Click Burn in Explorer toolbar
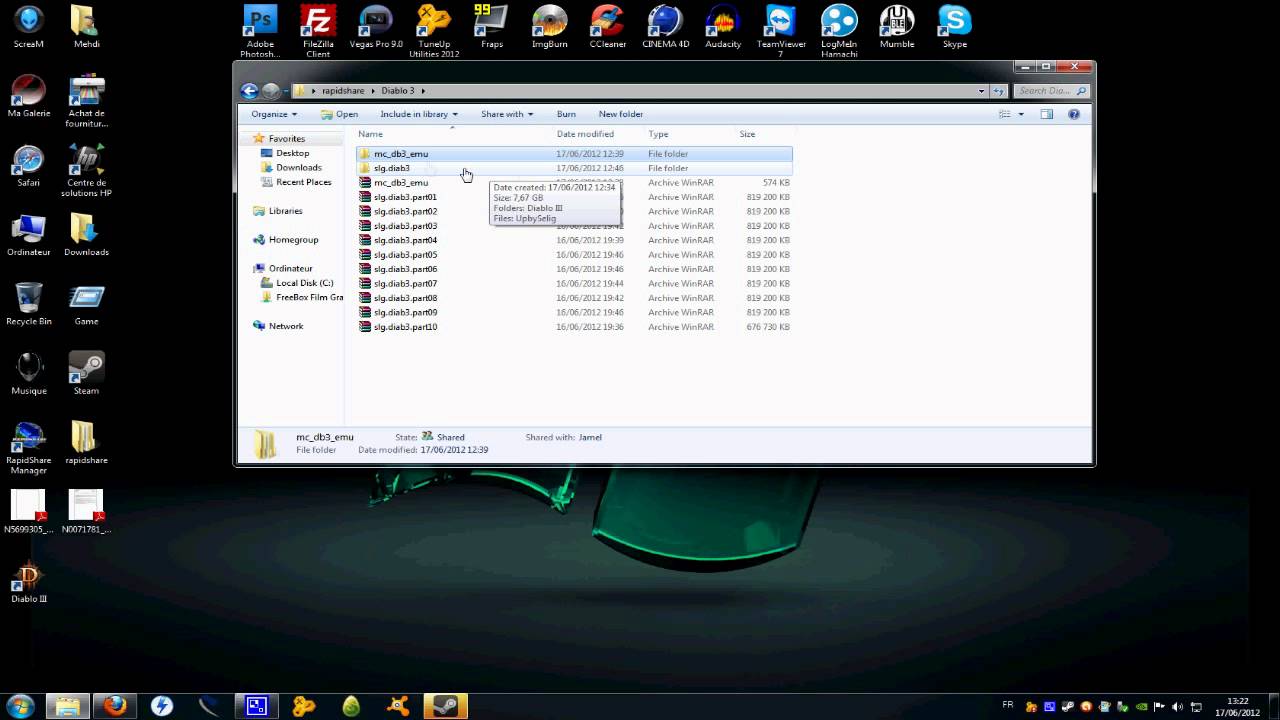The height and width of the screenshot is (720, 1280). pyautogui.click(x=566, y=114)
